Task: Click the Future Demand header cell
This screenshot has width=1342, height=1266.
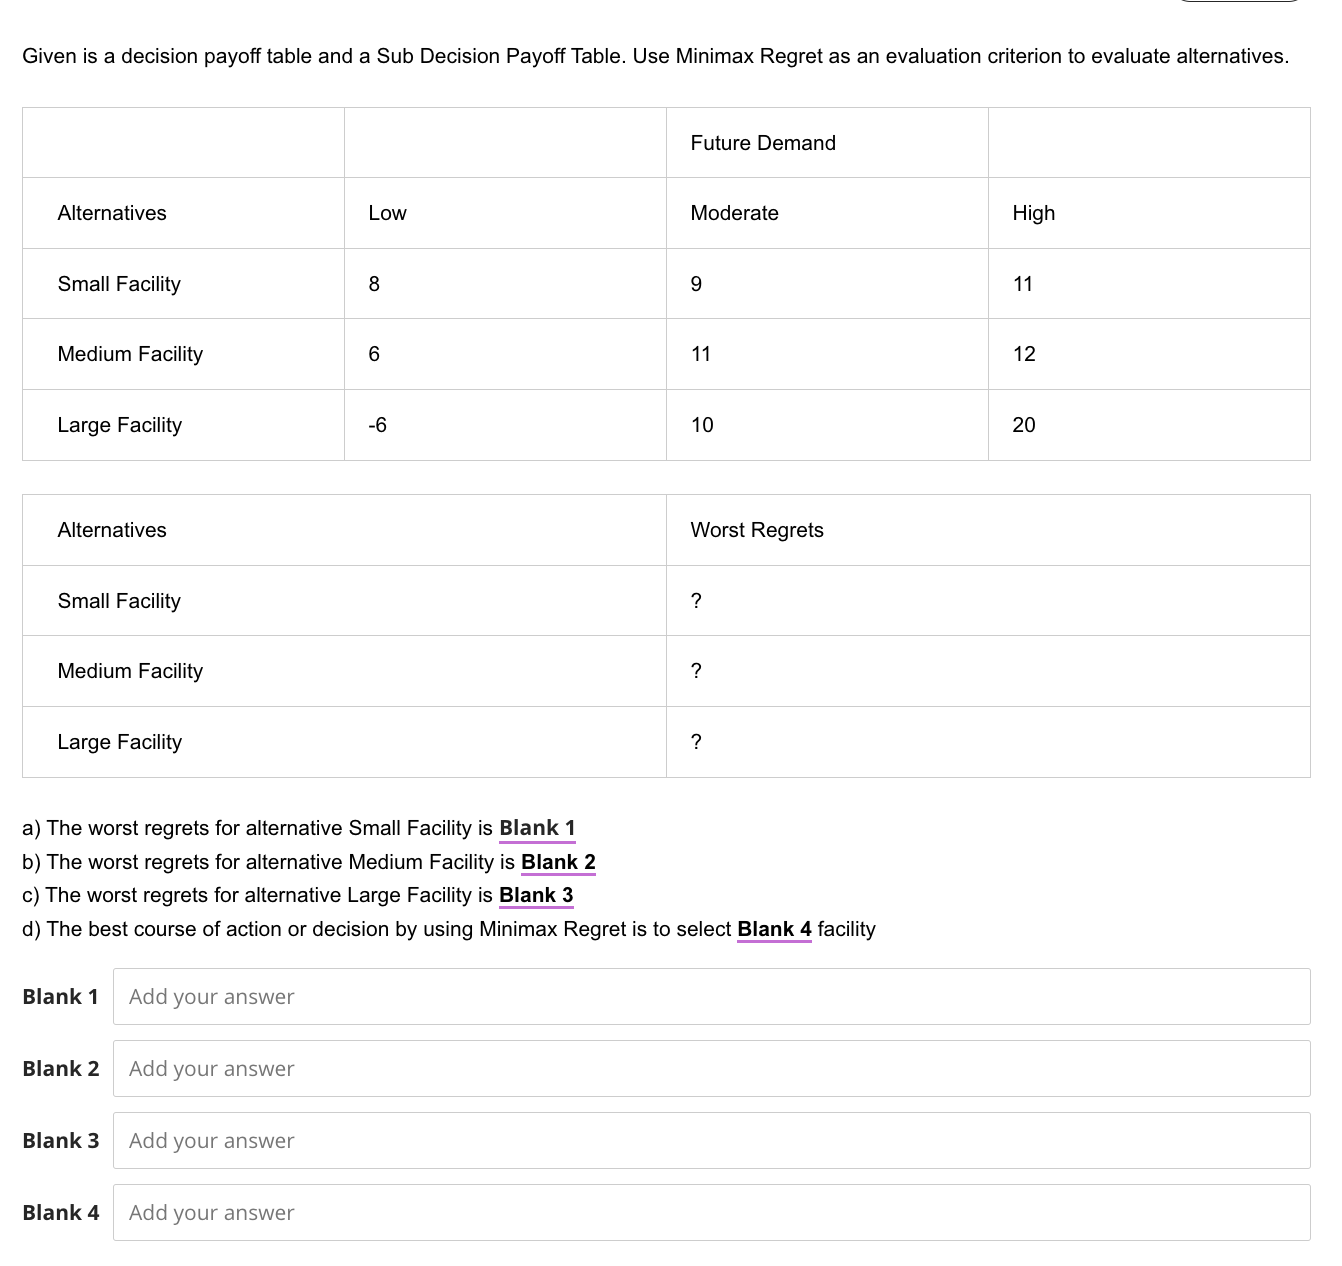Action: pos(763,143)
